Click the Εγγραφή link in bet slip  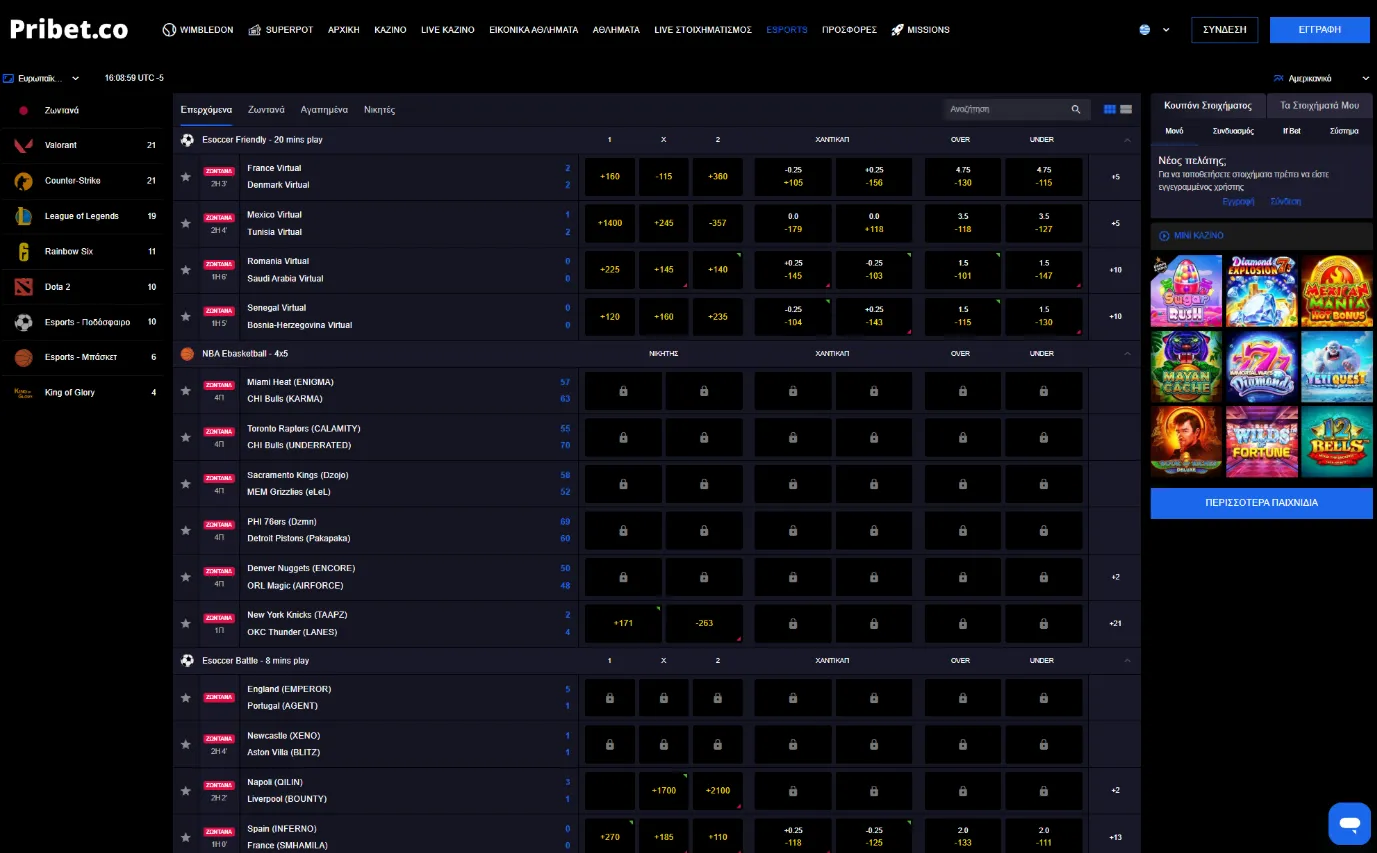coord(1238,201)
